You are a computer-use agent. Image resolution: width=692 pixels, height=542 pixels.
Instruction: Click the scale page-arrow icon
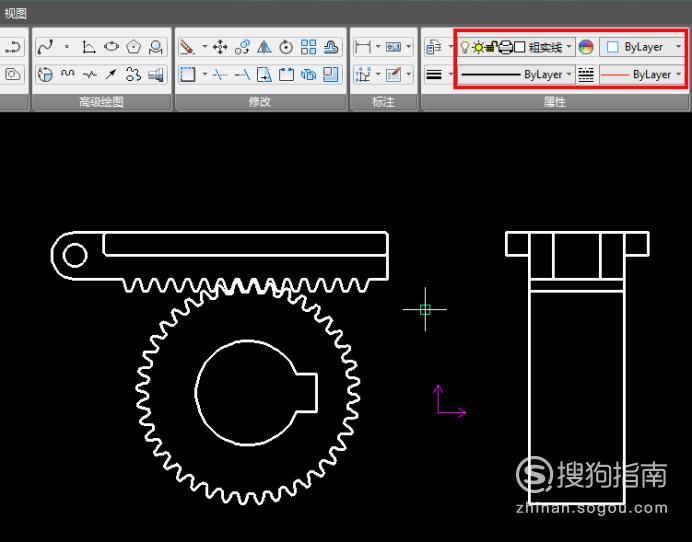pyautogui.click(x=264, y=74)
